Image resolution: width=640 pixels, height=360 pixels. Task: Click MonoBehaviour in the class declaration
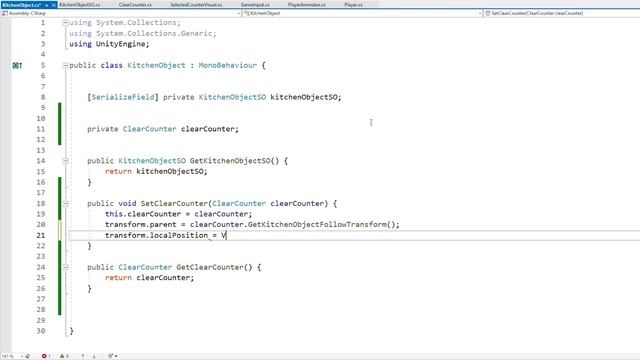pyautogui.click(x=228, y=65)
